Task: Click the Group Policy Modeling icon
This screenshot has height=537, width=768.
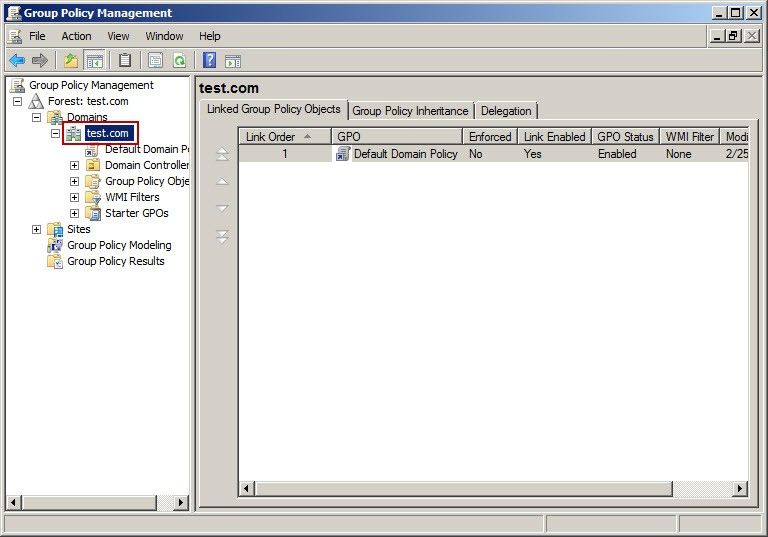Action: click(x=55, y=245)
